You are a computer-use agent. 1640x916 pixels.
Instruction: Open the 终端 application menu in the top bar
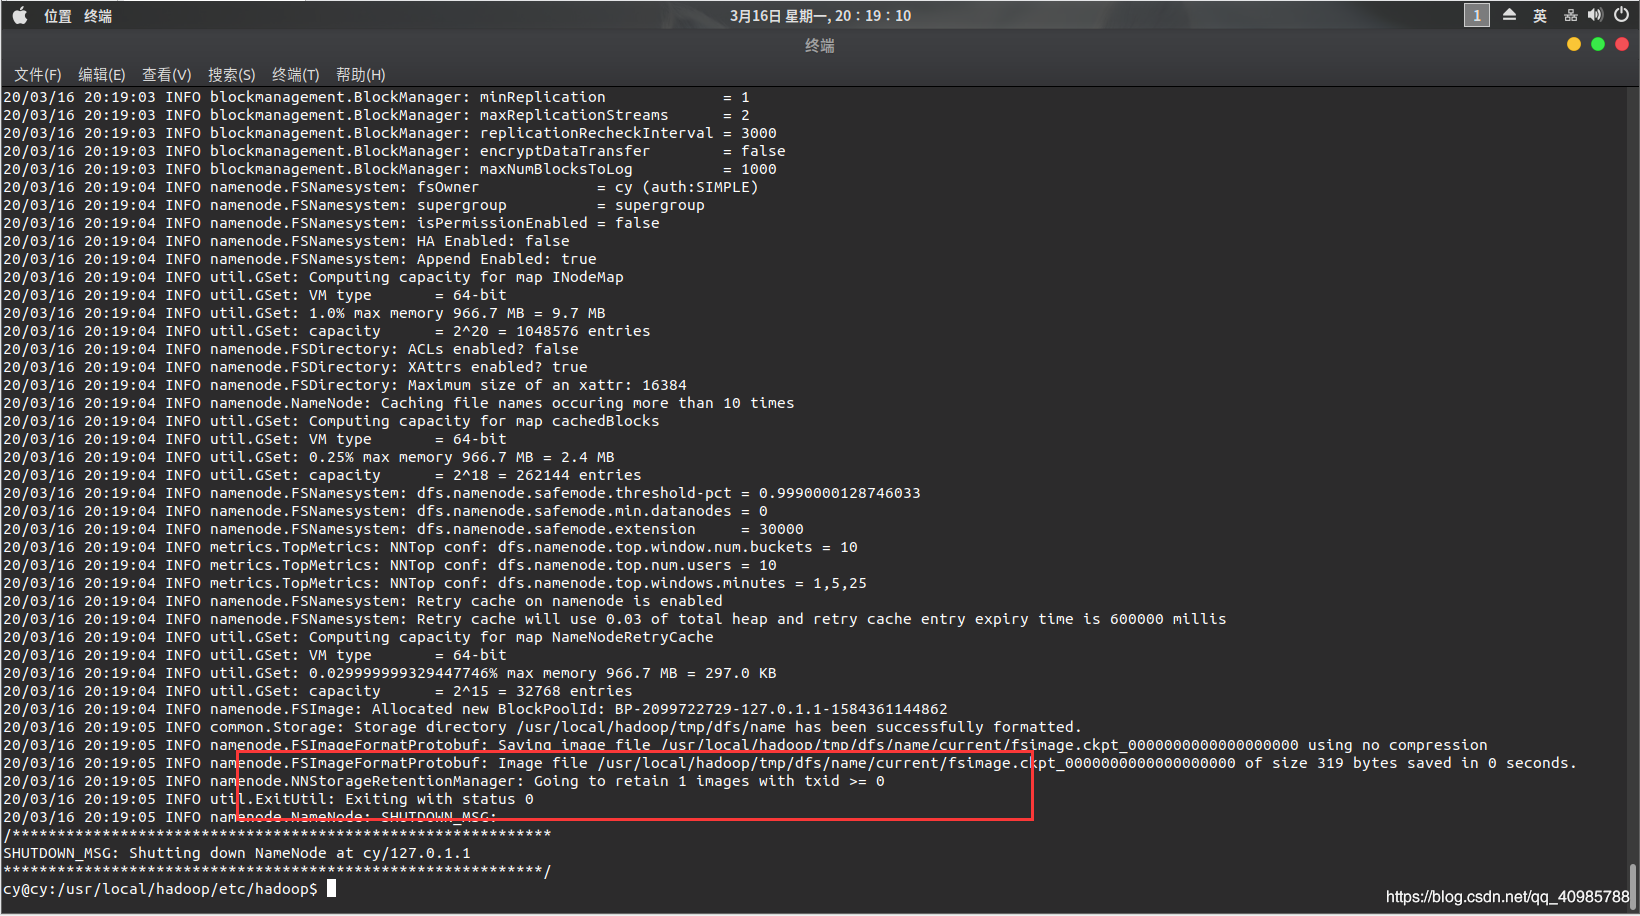coord(98,16)
